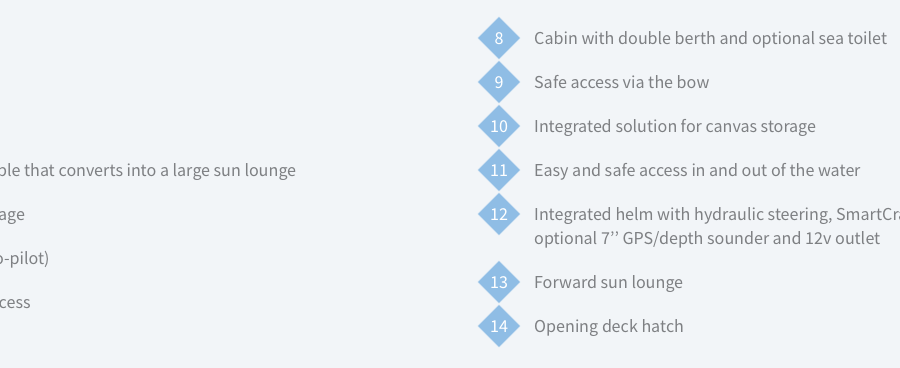Select the number 11 diamond badge
The width and height of the screenshot is (900, 368).
tap(499, 171)
